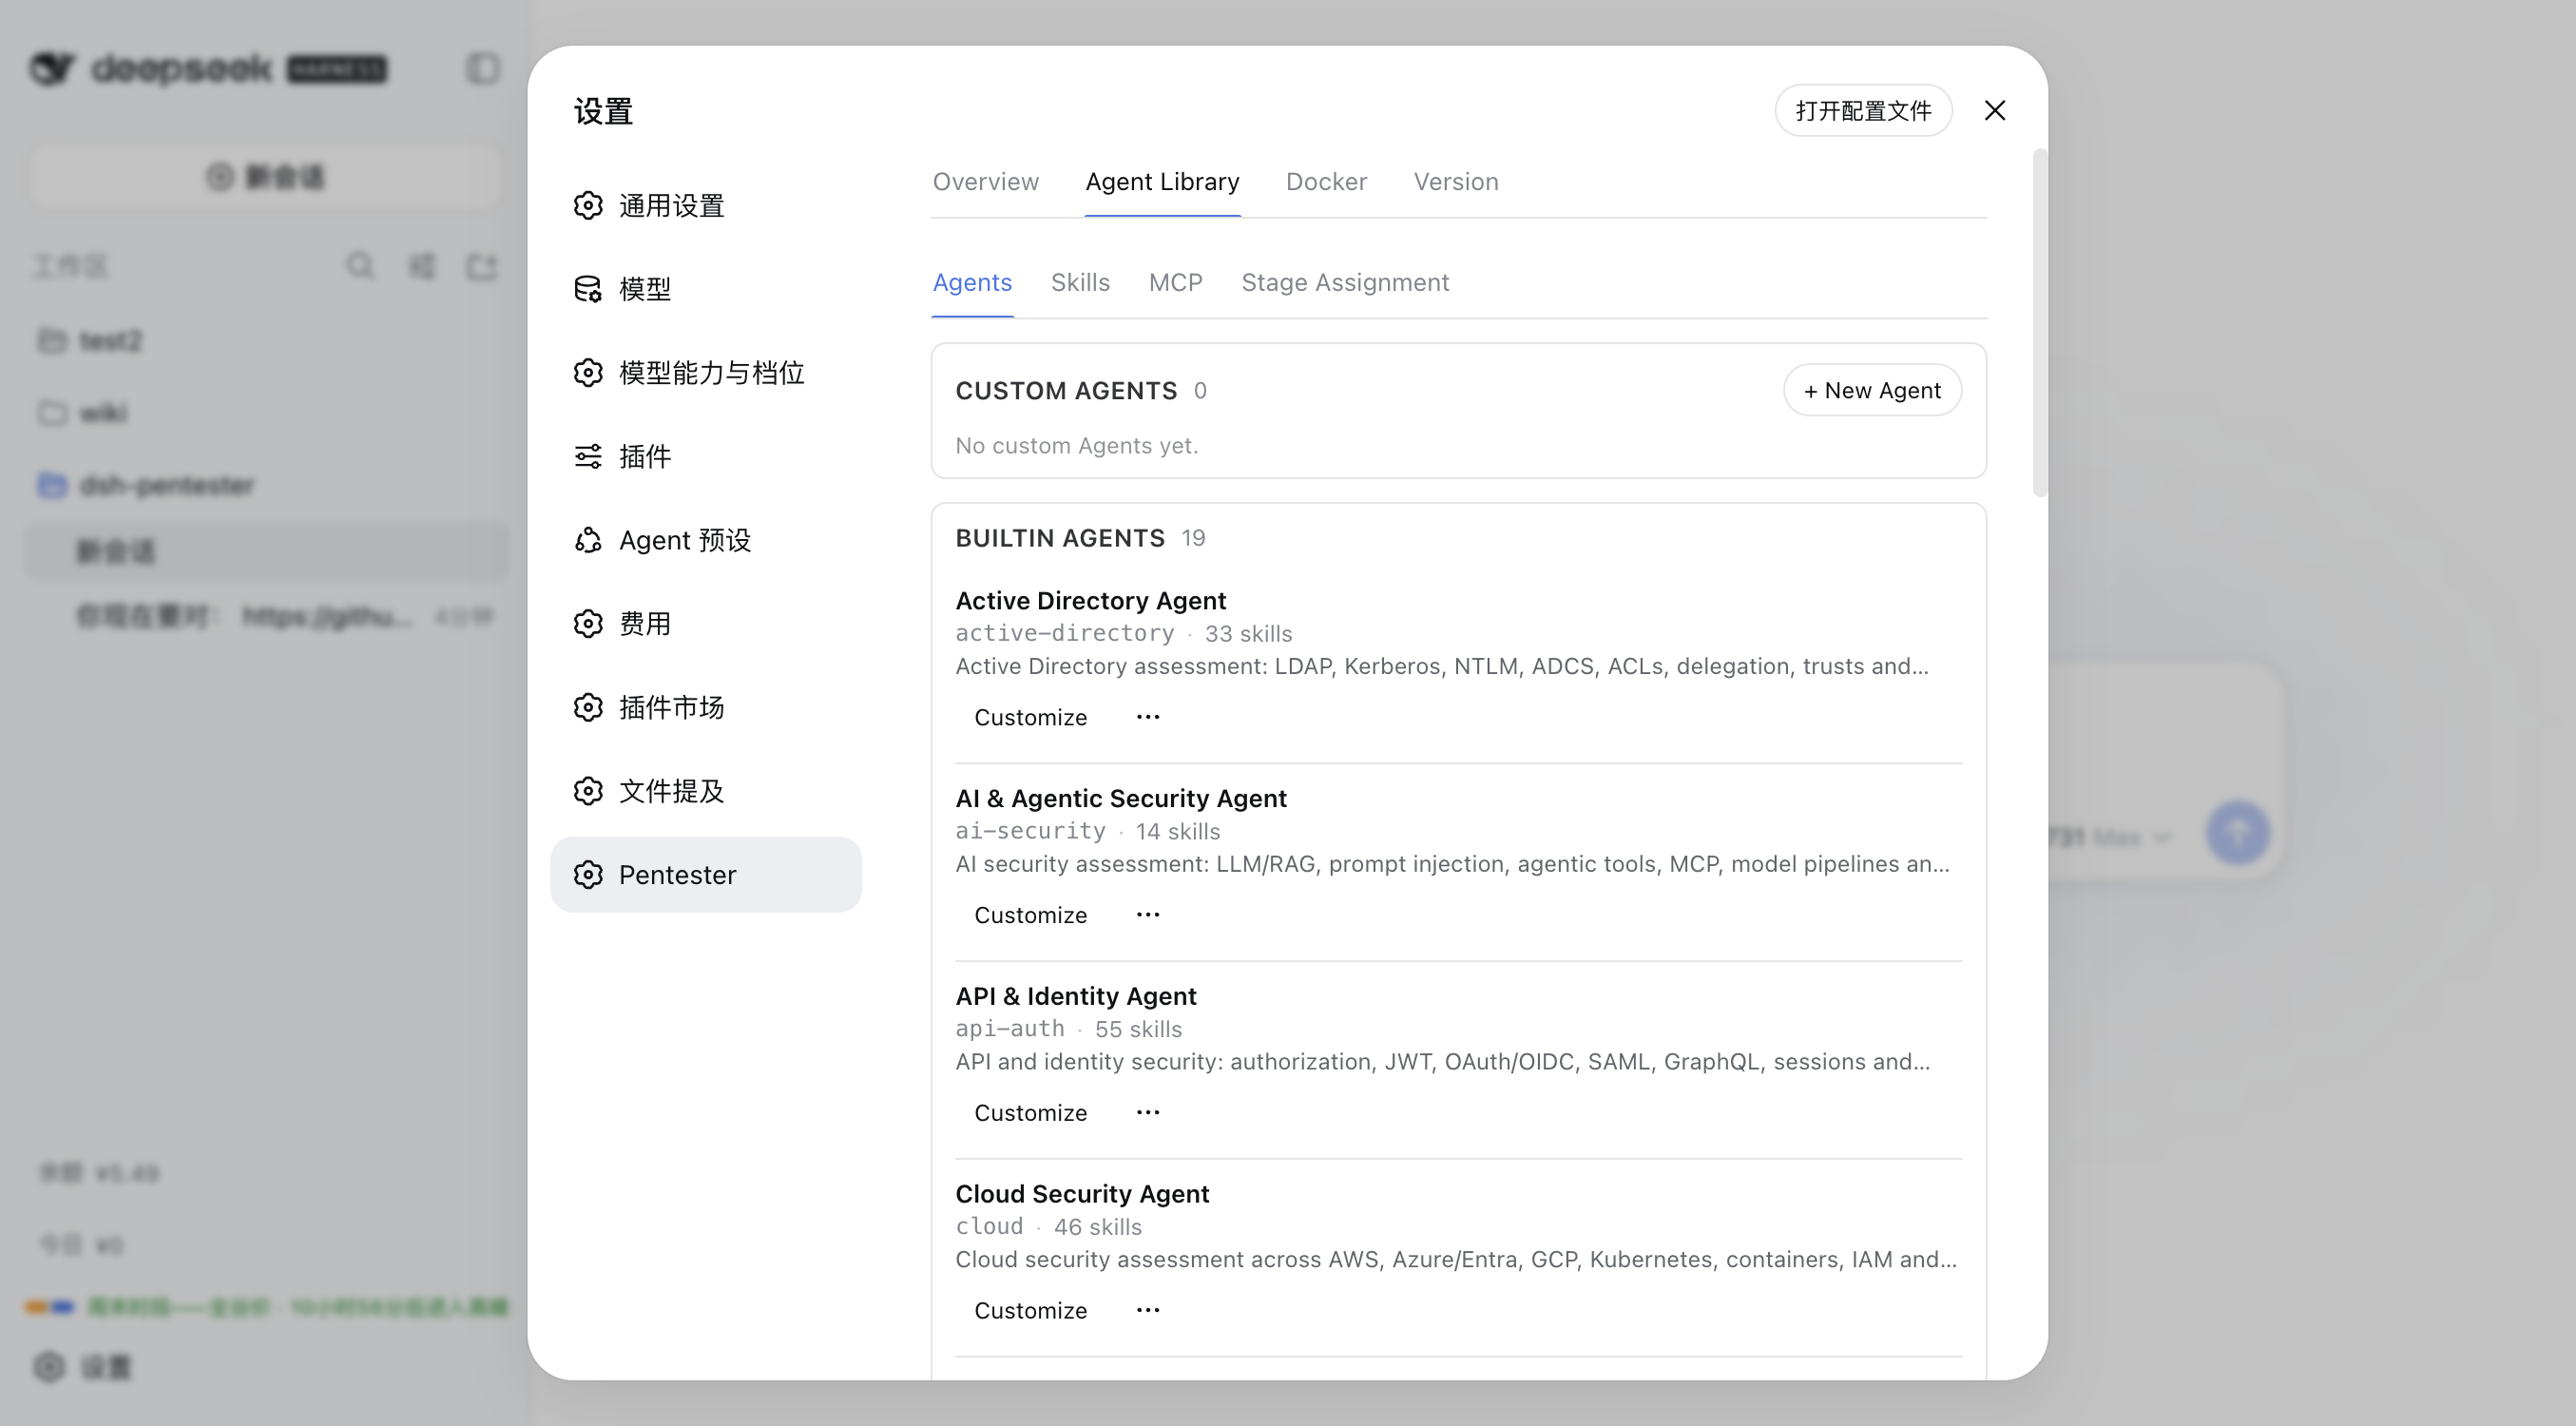The width and height of the screenshot is (2576, 1426).
Task: Click API & Identity Agent title
Action: pos(1075,996)
